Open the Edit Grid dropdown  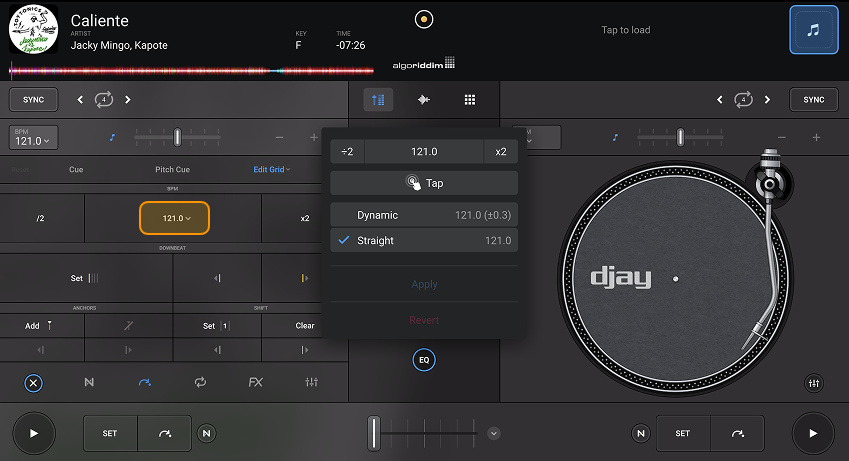pyautogui.click(x=272, y=170)
